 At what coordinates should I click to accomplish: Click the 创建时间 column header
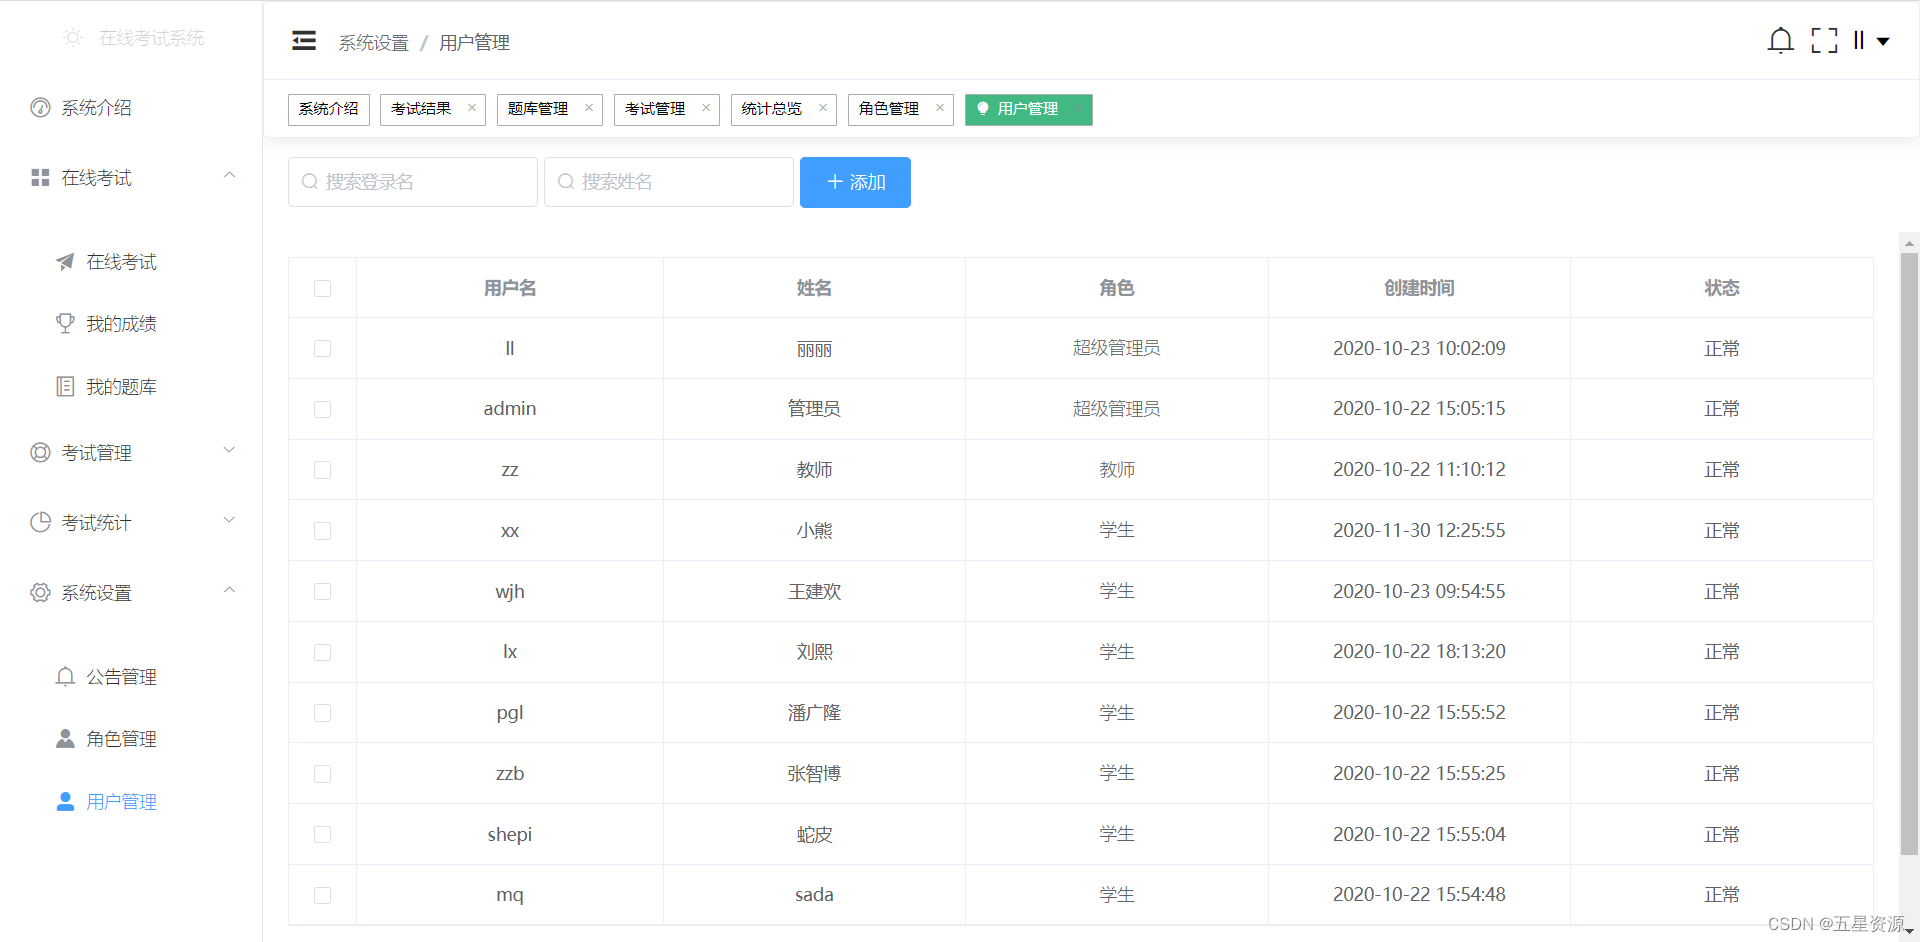click(x=1419, y=288)
